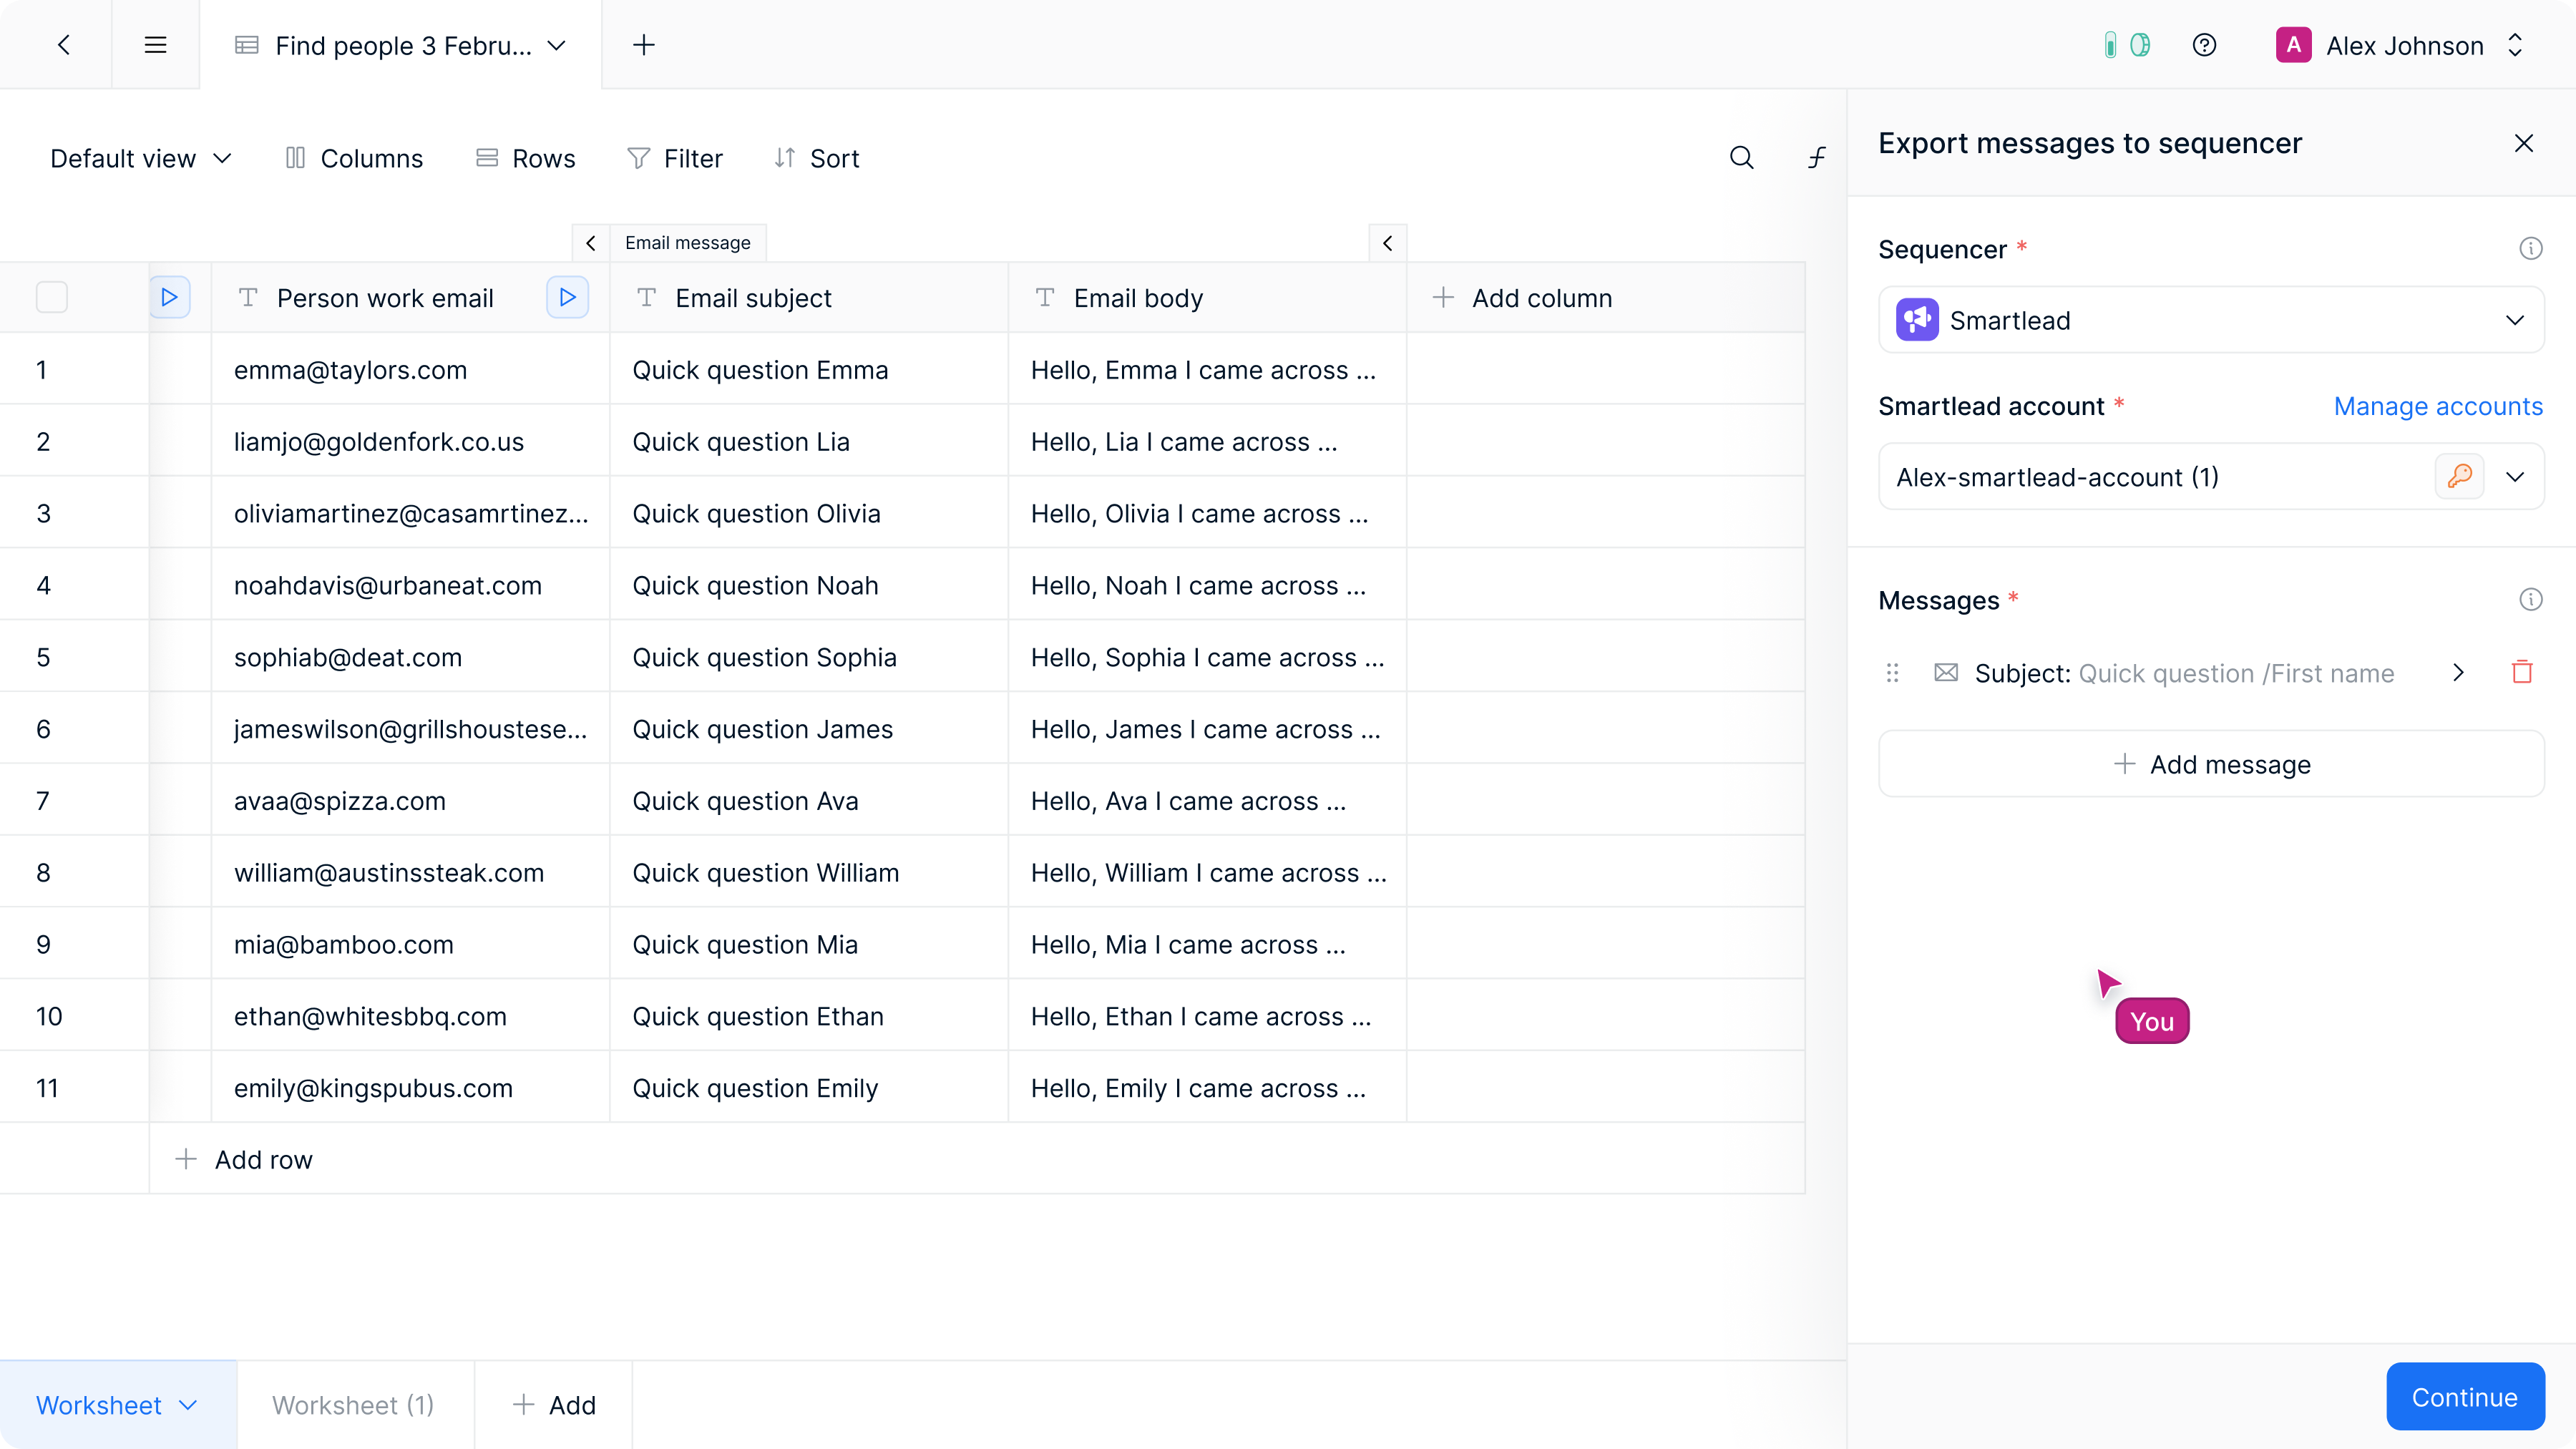This screenshot has height=1449, width=2576.
Task: Select the Hello, Emma I came across cell
Action: (1207, 369)
